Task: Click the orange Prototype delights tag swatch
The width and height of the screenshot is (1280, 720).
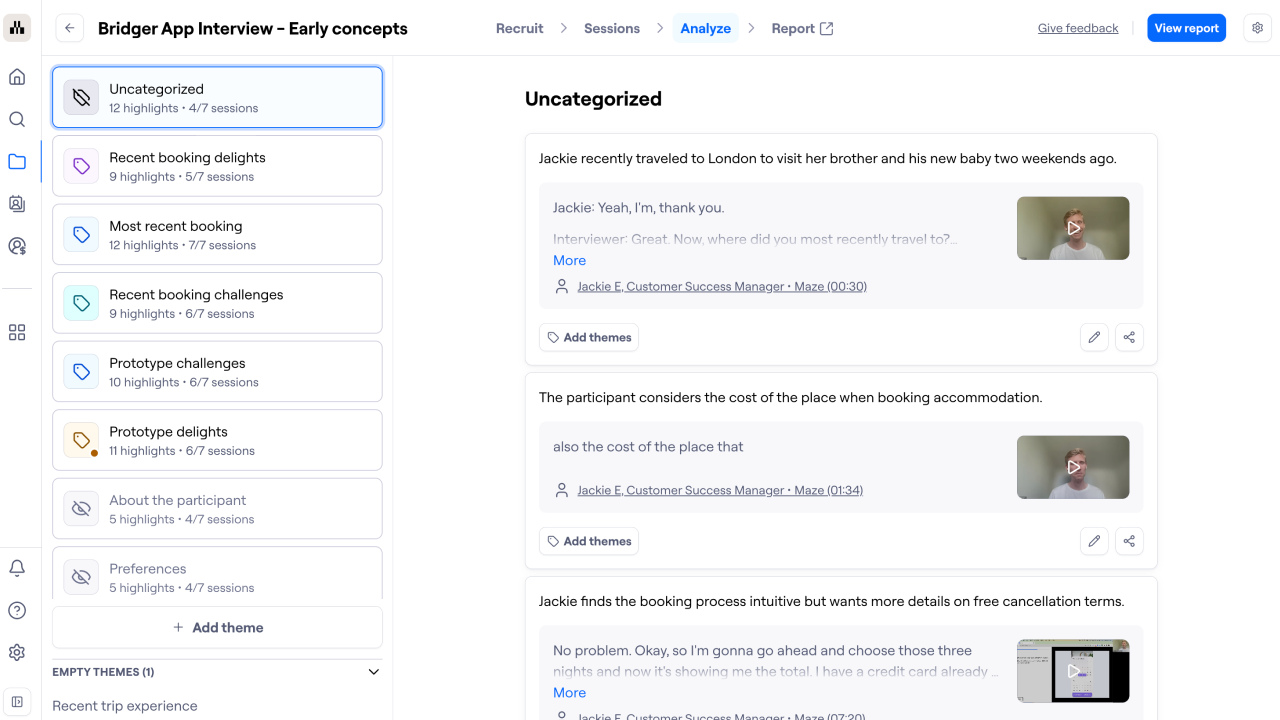Action: [82, 440]
